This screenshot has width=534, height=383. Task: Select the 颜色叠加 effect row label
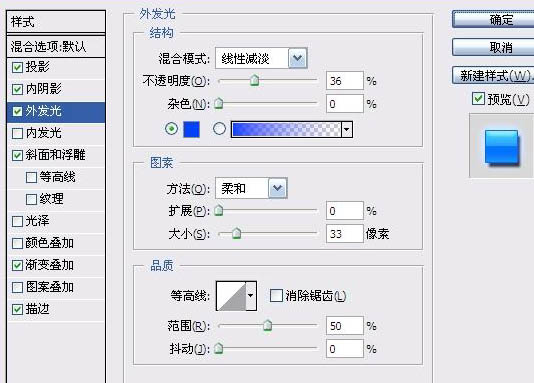(x=50, y=243)
